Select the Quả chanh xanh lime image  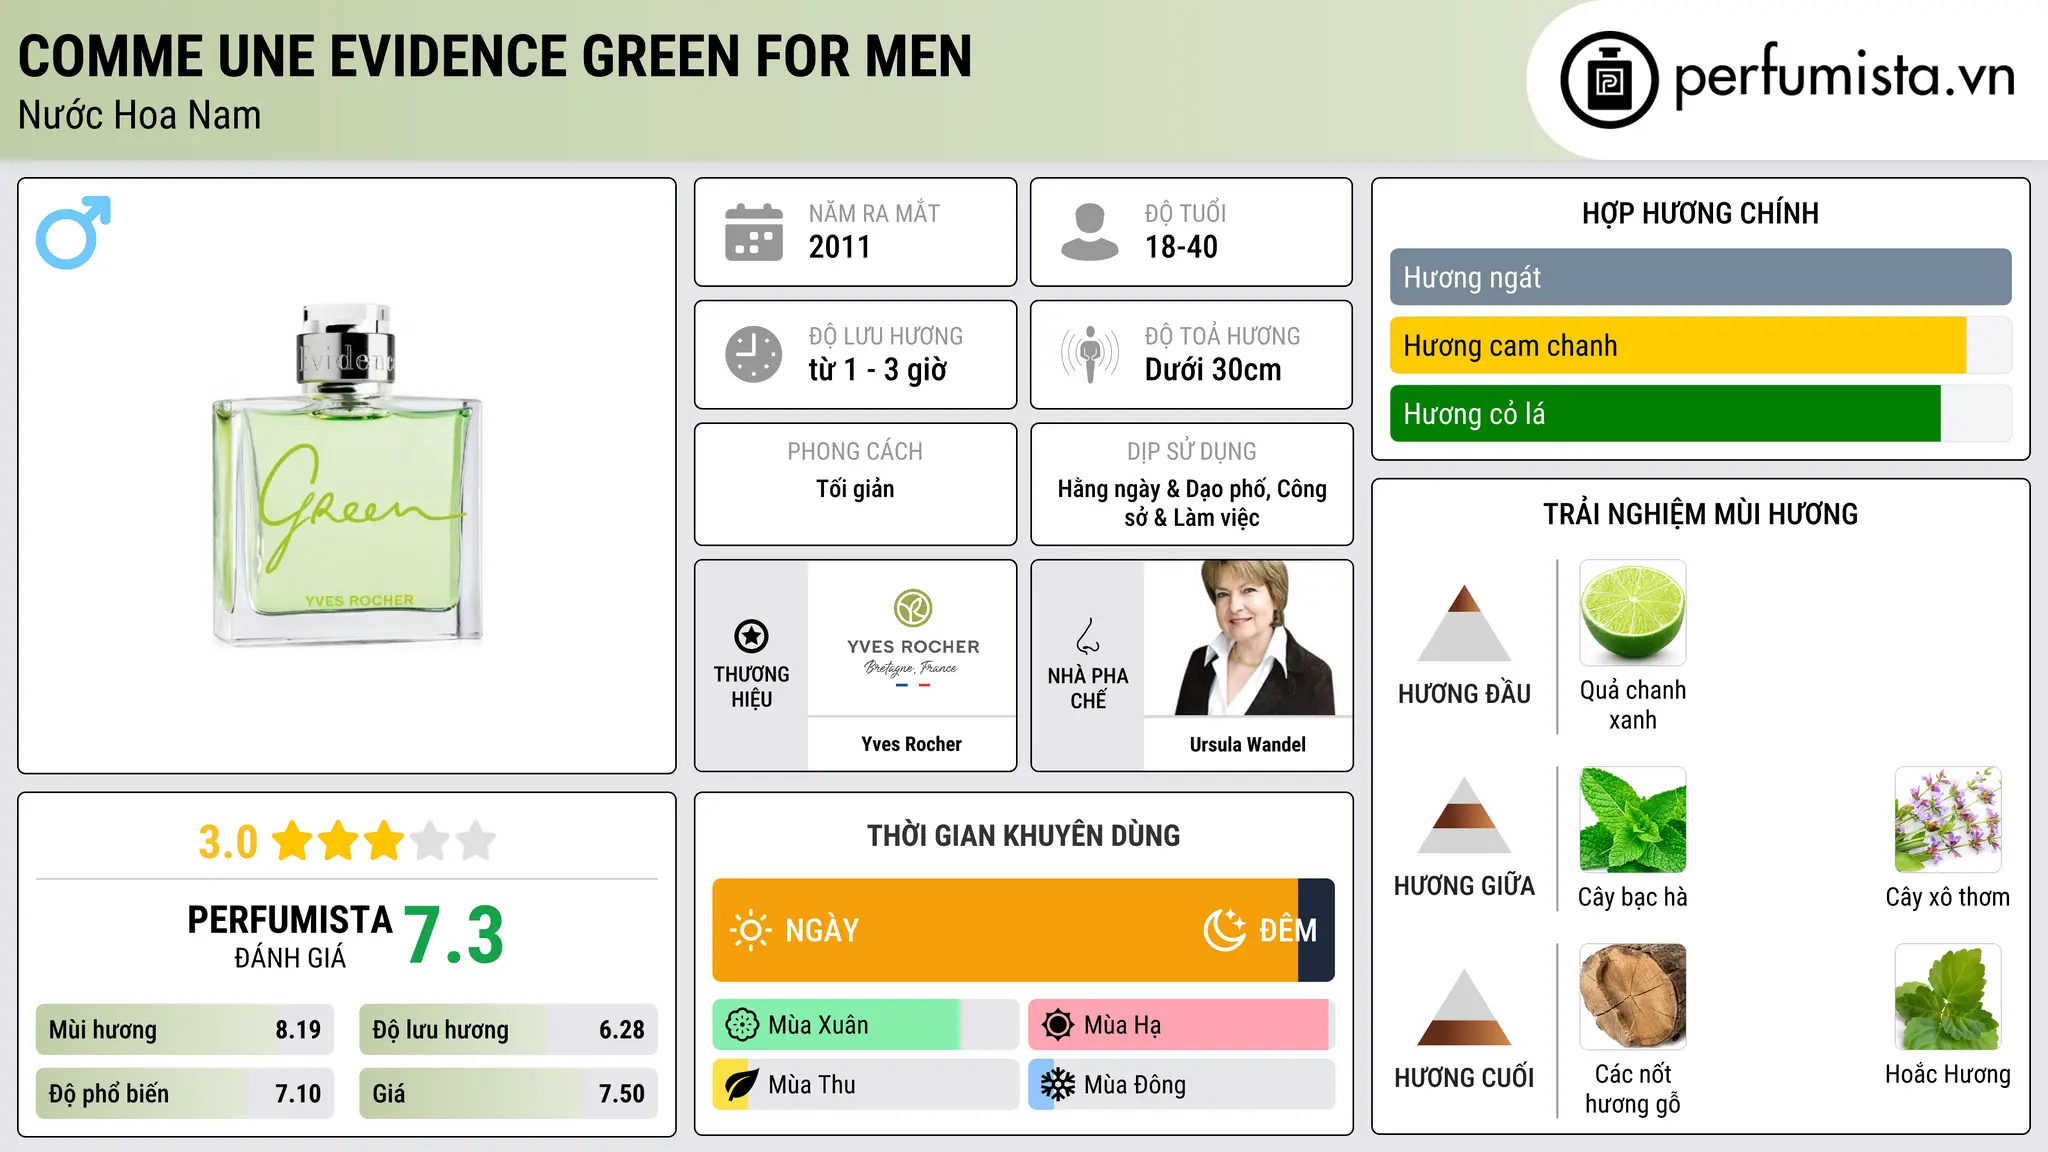(x=1633, y=613)
